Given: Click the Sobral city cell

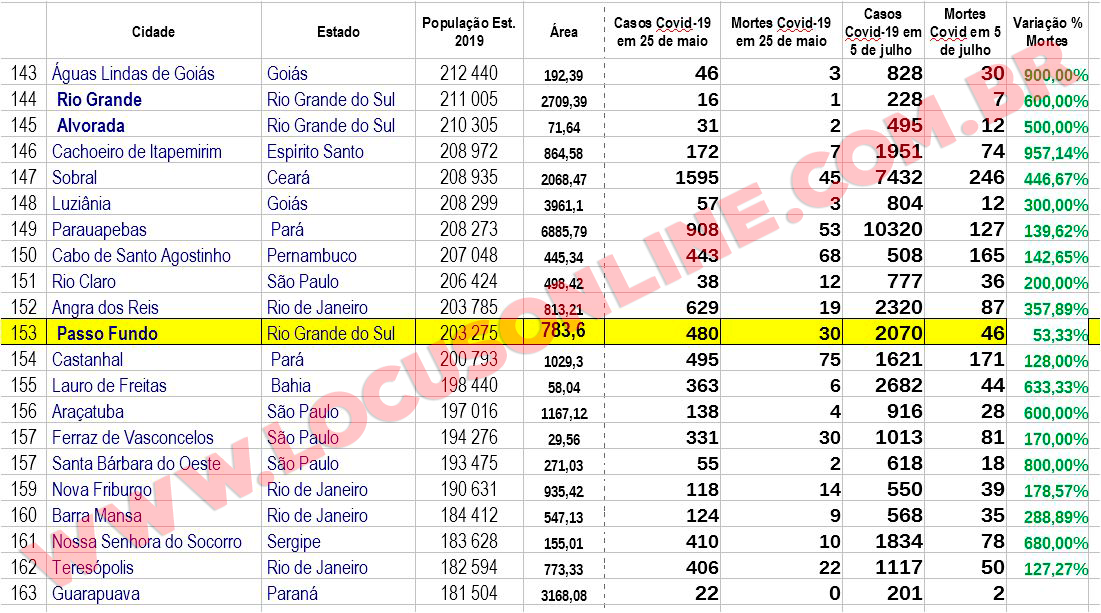Looking at the screenshot, I should click(154, 177).
